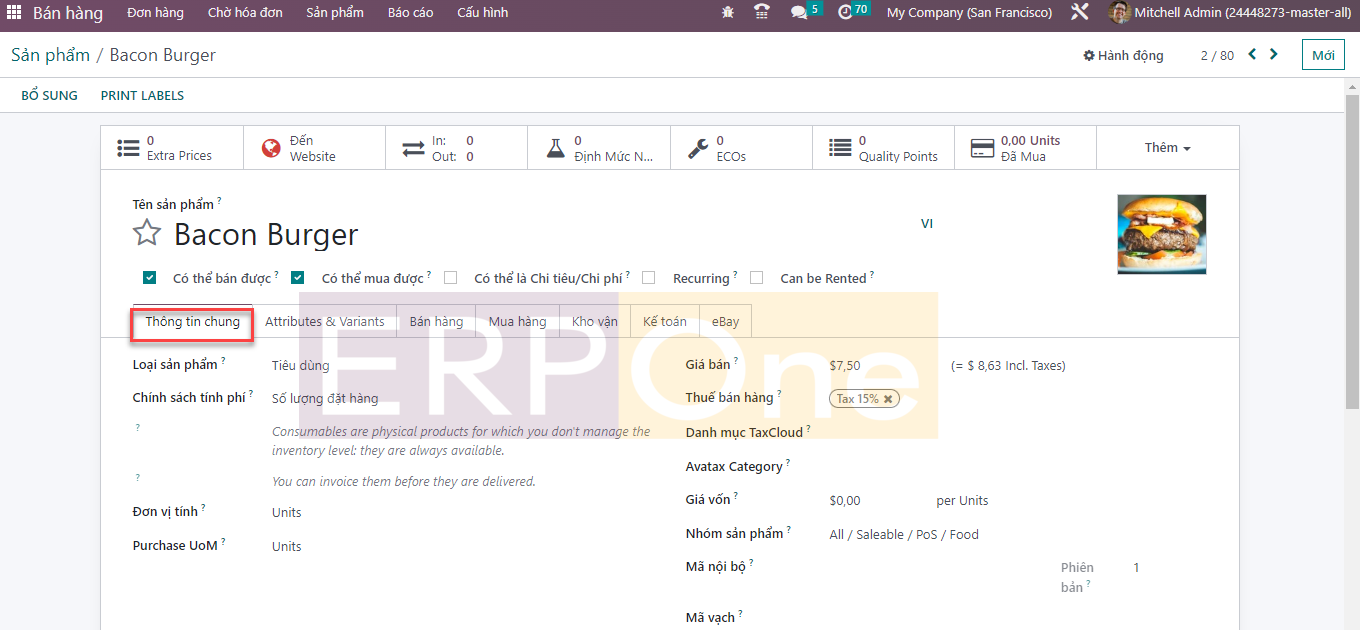
Task: Open the 'Hành động' action menu
Action: (1123, 56)
